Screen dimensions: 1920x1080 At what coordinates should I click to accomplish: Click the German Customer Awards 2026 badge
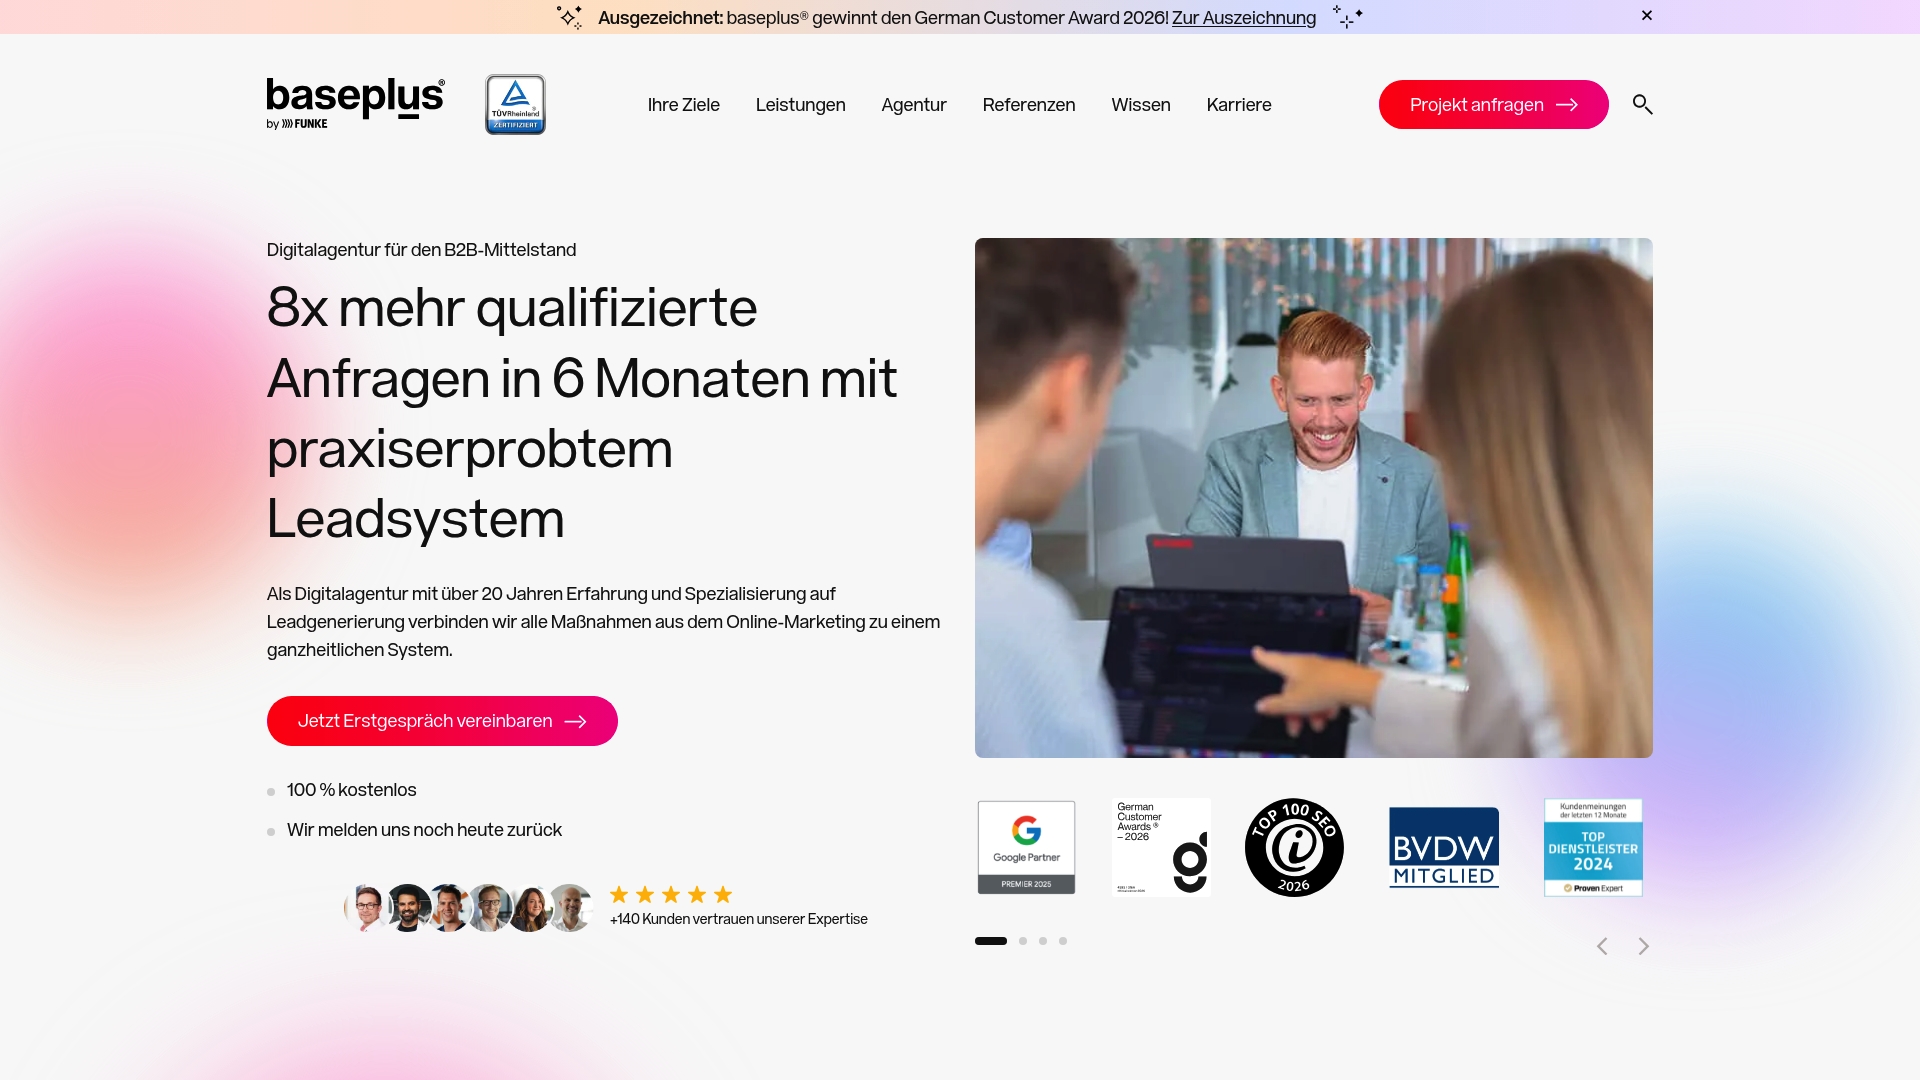[1160, 847]
